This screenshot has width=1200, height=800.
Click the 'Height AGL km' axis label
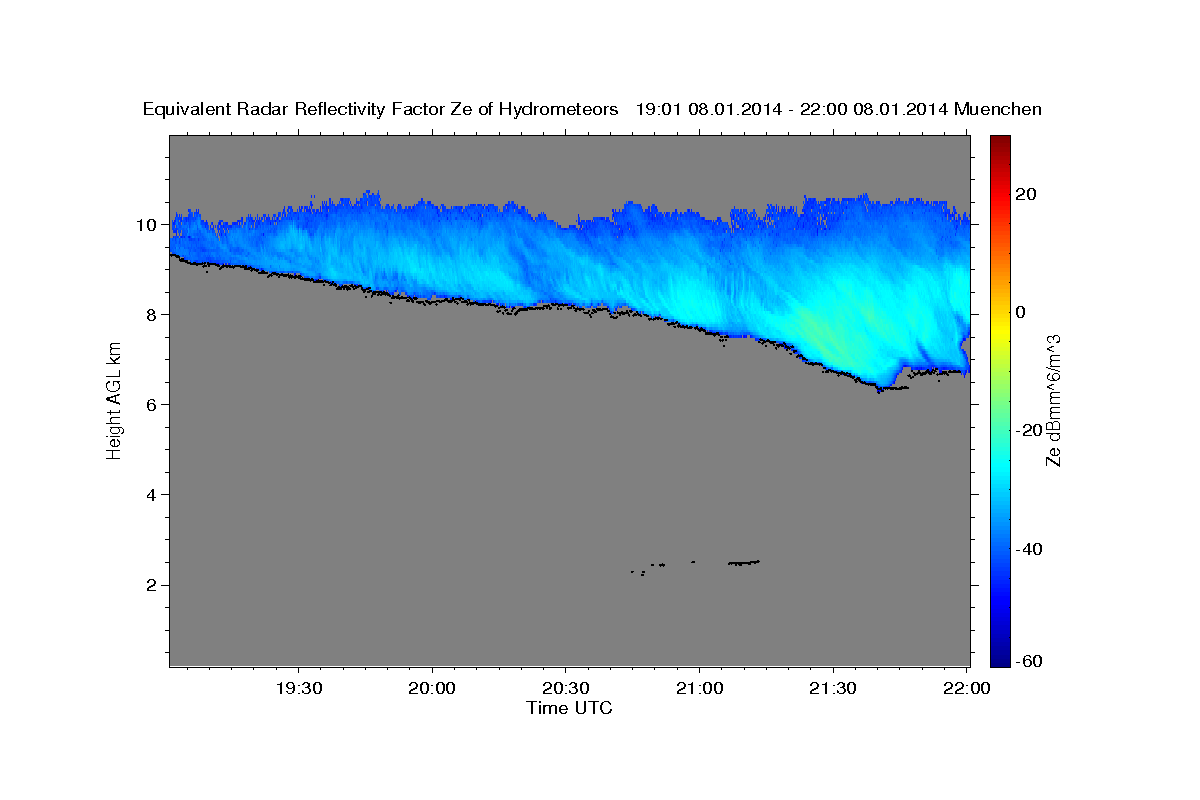click(115, 399)
